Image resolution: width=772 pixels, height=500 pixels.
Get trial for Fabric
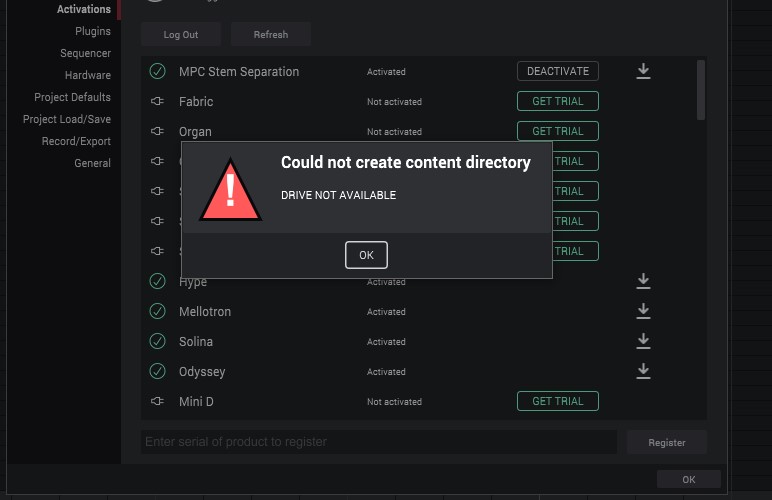coord(558,101)
